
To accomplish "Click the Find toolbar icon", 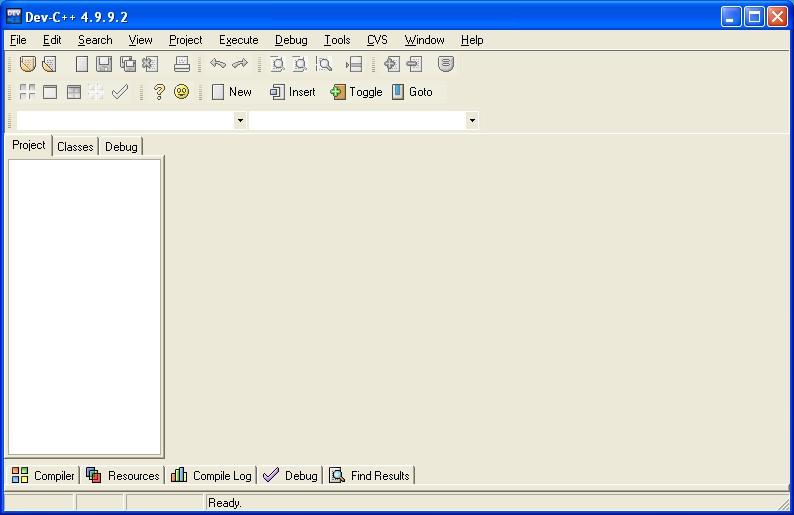I will pos(277,64).
